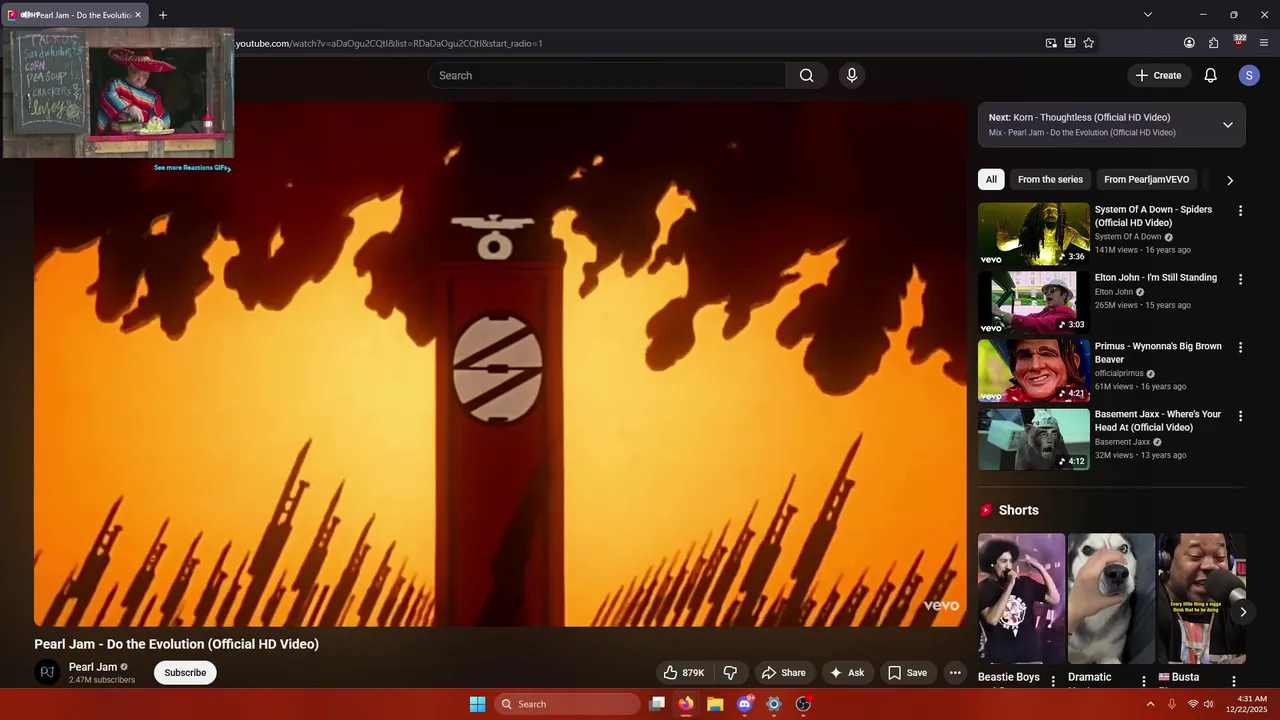
Task: Open uBlock extension with 322 badge
Action: pos(1239,42)
